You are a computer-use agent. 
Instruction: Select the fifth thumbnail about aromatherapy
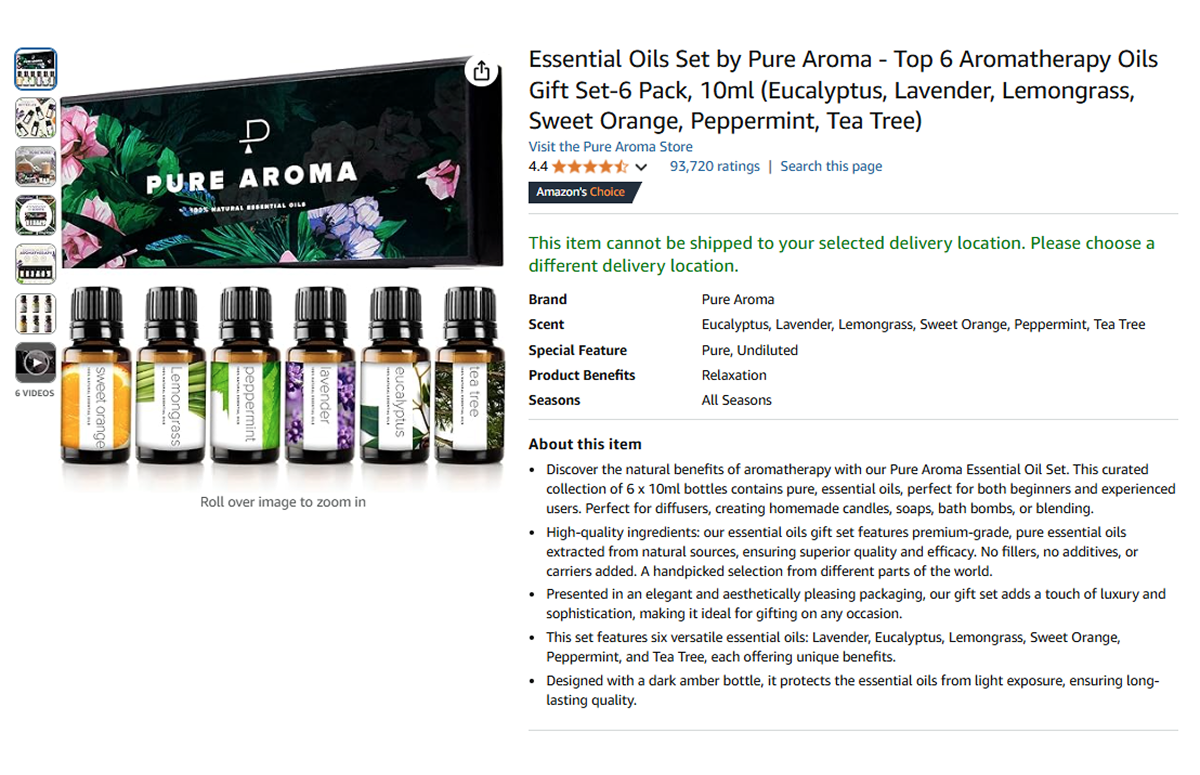click(36, 265)
